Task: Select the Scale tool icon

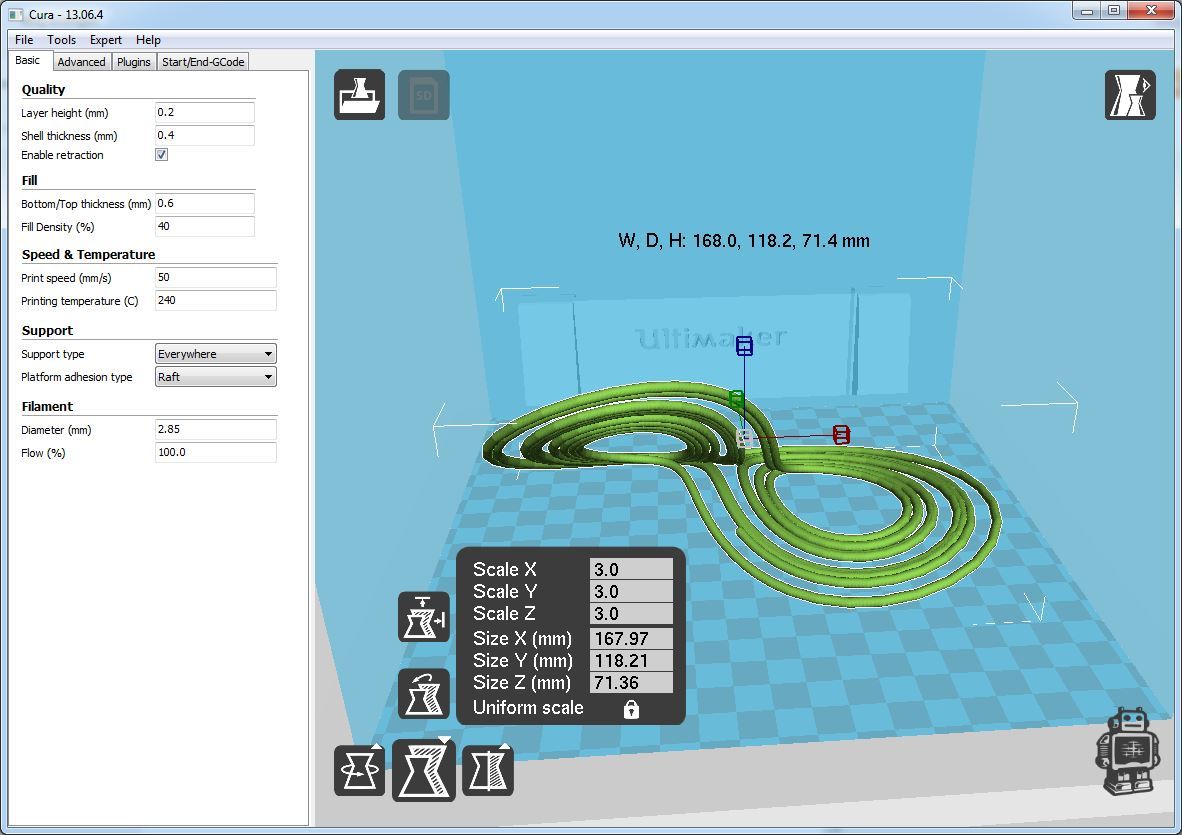Action: pos(424,770)
